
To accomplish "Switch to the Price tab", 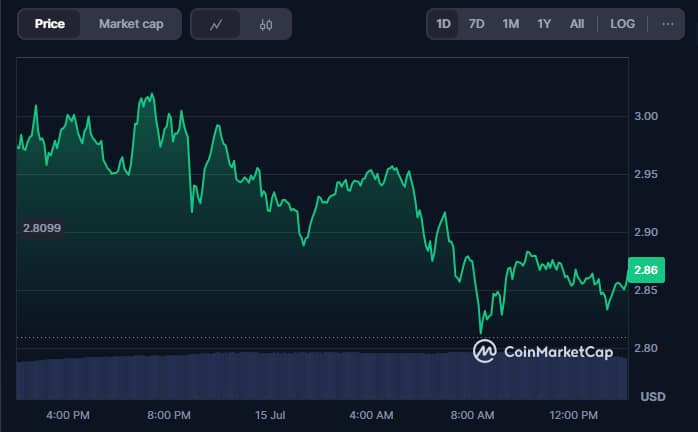I will (x=49, y=24).
